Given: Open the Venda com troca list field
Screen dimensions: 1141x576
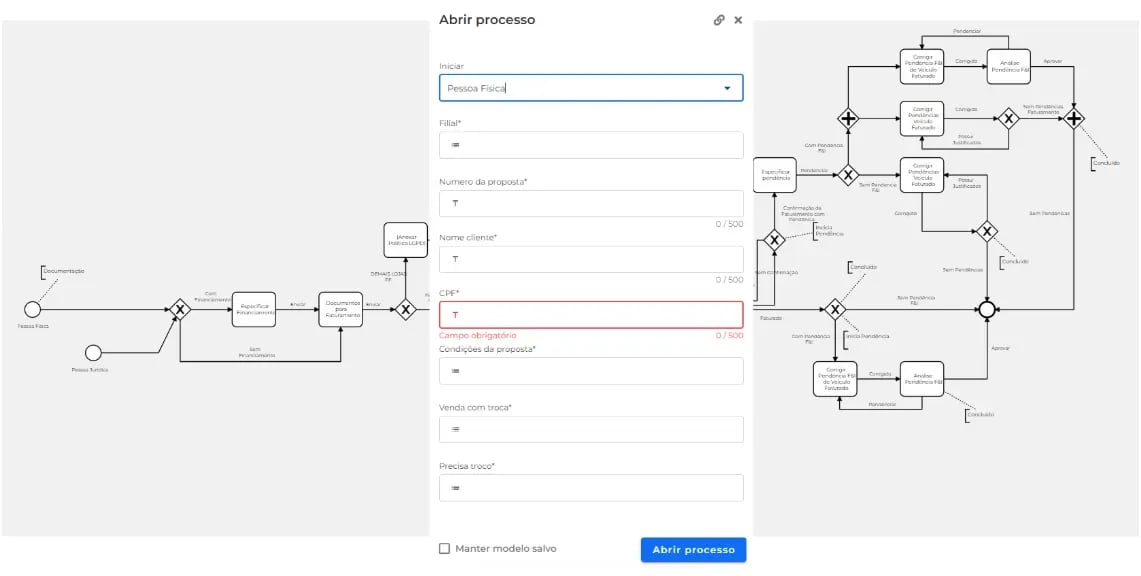Looking at the screenshot, I should point(591,429).
